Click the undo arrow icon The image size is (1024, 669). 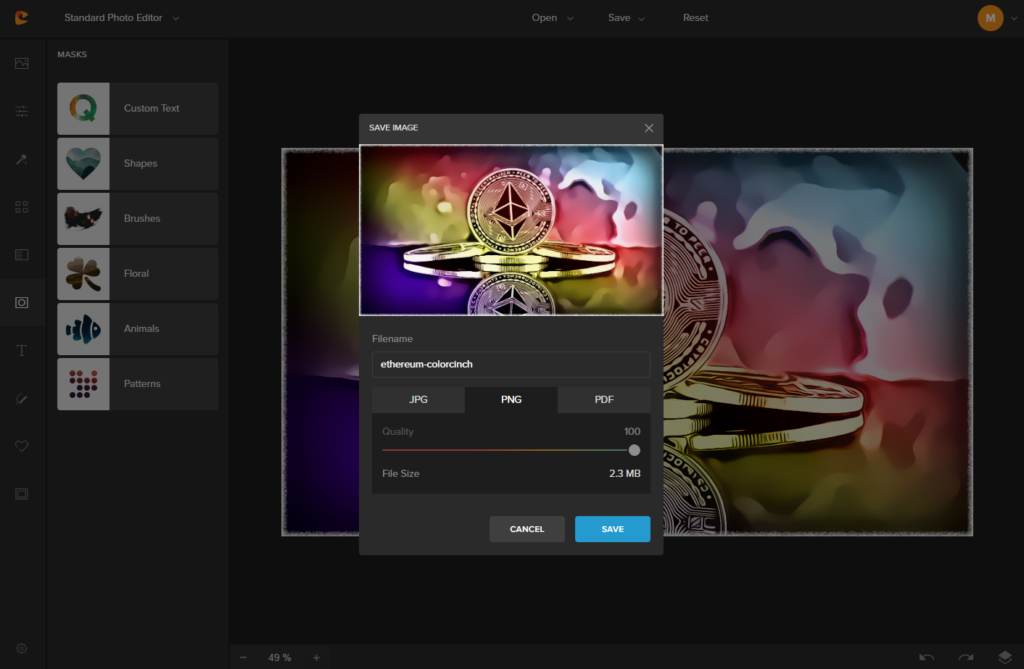pyautogui.click(x=926, y=657)
